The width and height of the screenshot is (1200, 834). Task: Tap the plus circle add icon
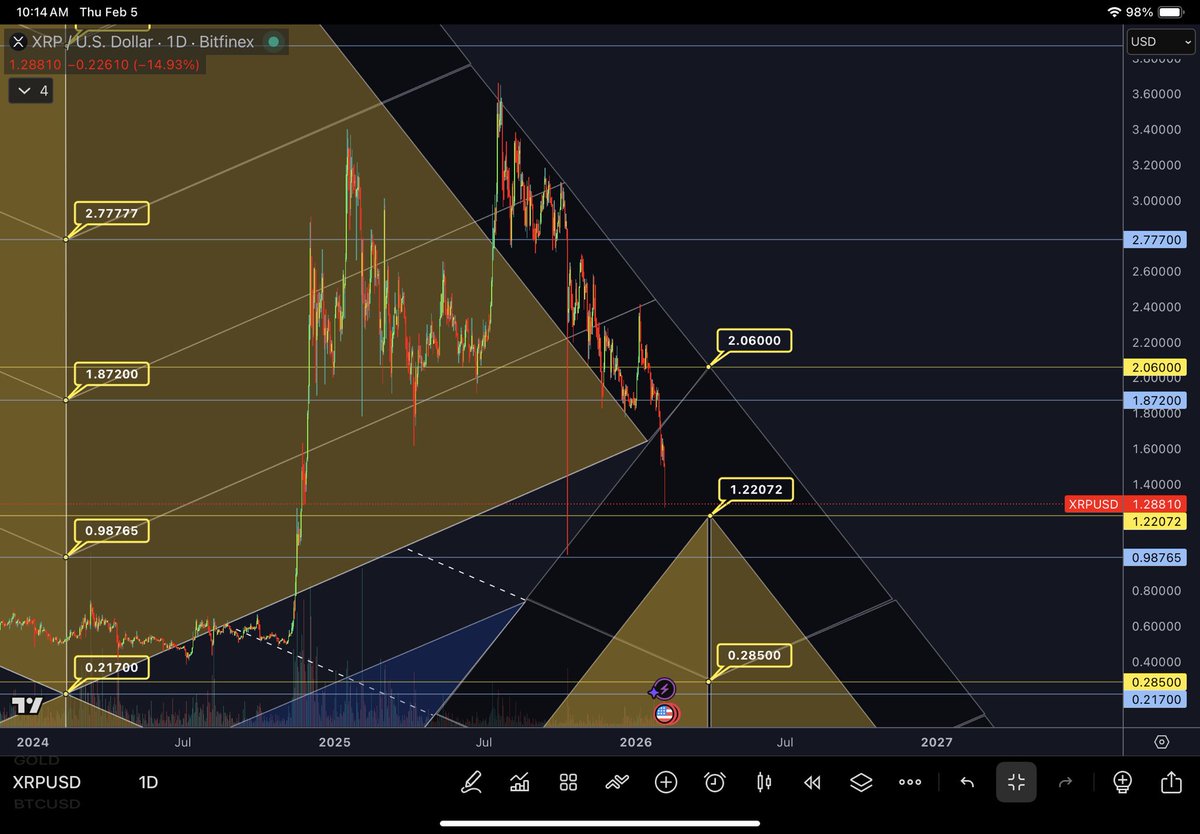tap(666, 783)
